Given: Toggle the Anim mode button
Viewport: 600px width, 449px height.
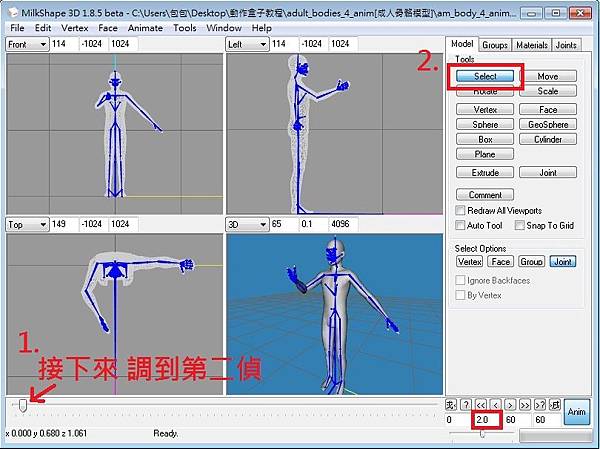Looking at the screenshot, I should click(x=577, y=412).
